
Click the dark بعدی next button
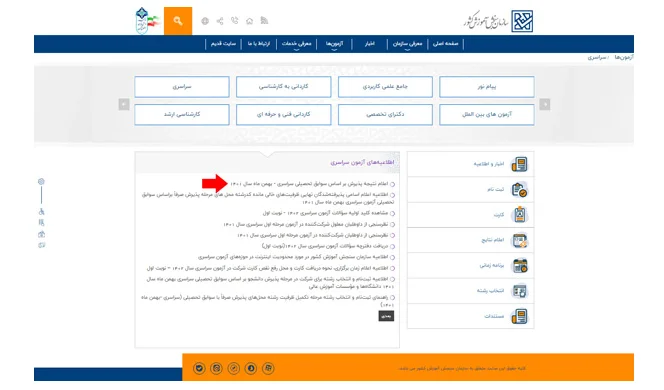coord(386,316)
